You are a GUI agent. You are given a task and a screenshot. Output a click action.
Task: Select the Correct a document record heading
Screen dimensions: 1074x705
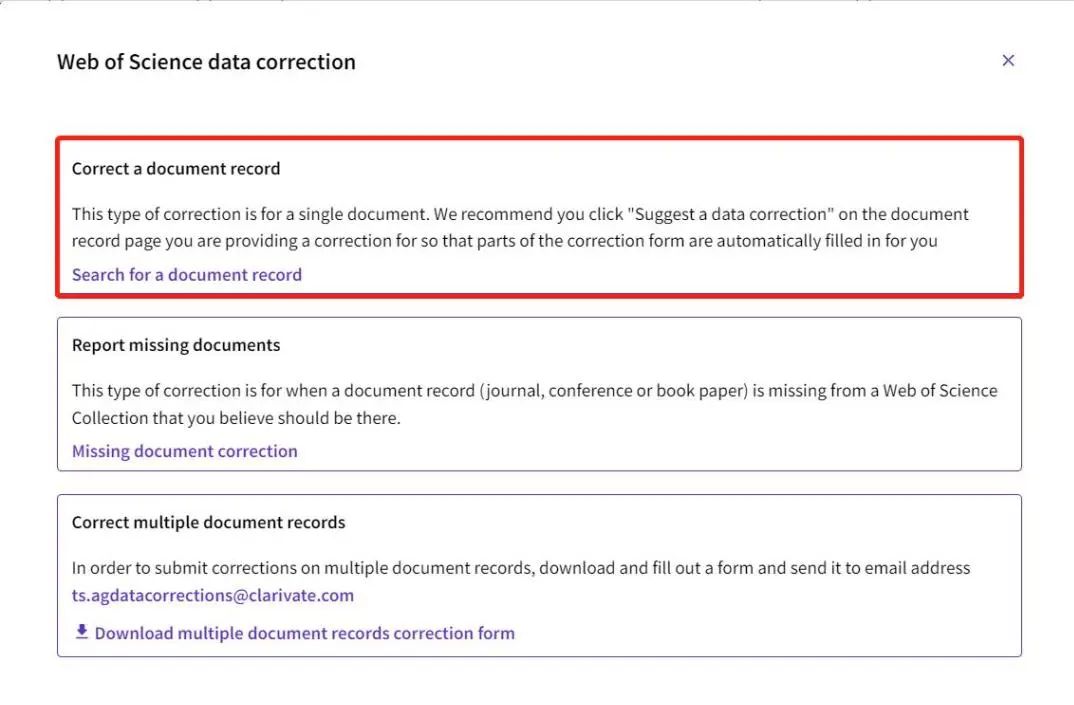pos(176,169)
